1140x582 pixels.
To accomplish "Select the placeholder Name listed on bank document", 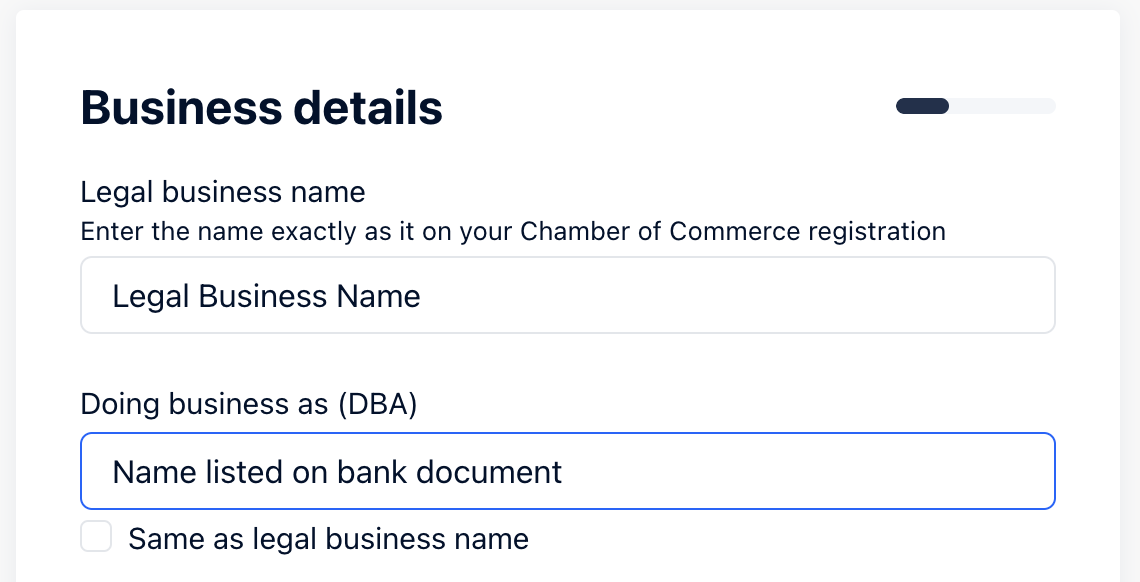I will point(337,471).
